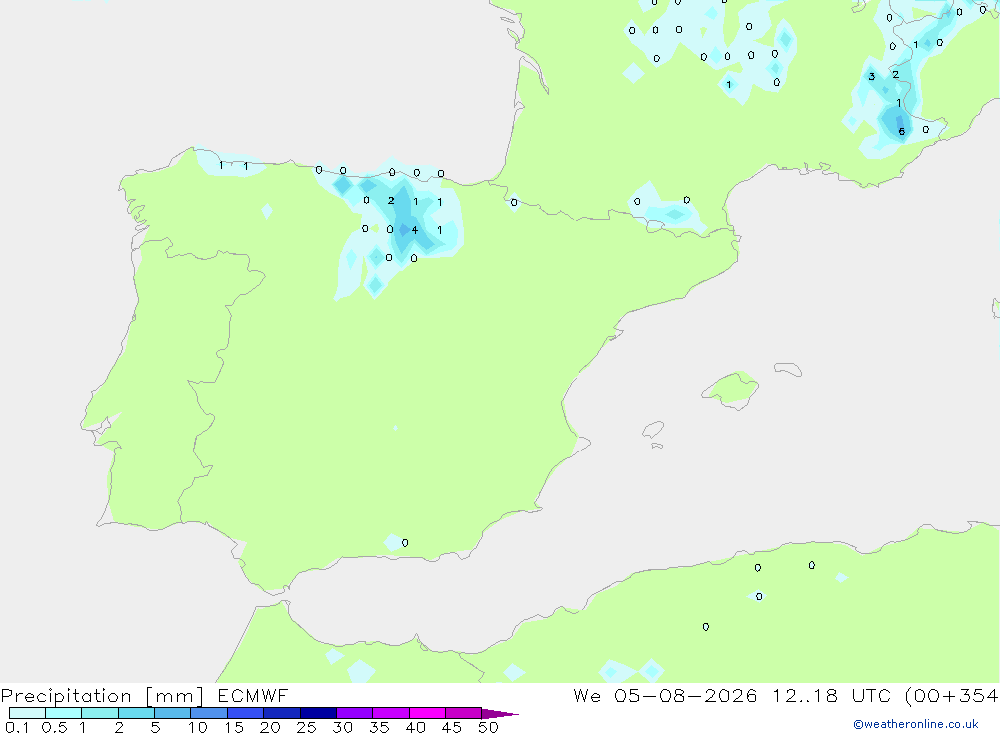Pick the 15–20 mm legend color swatch
The width and height of the screenshot is (1000, 733).
[x=245, y=713]
